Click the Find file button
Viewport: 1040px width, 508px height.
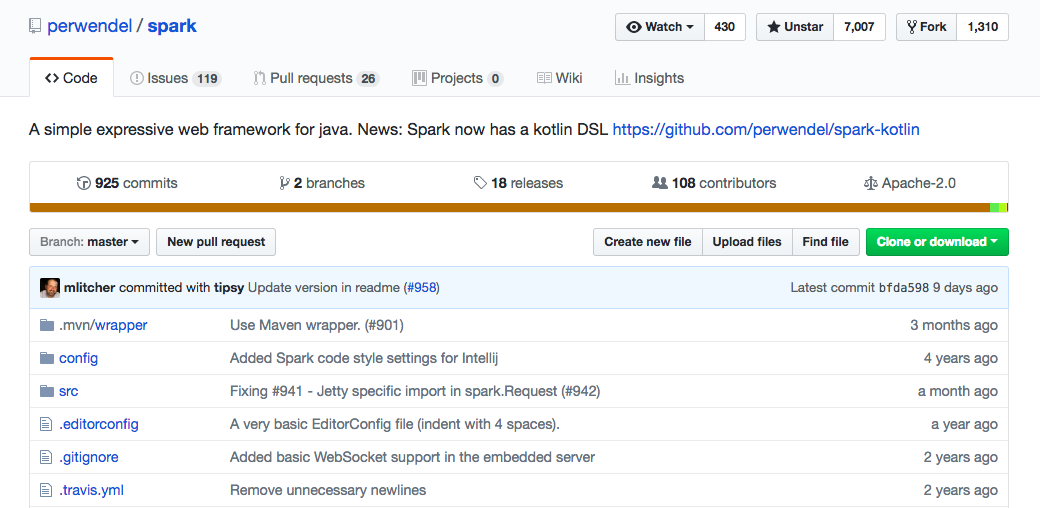click(x=825, y=242)
